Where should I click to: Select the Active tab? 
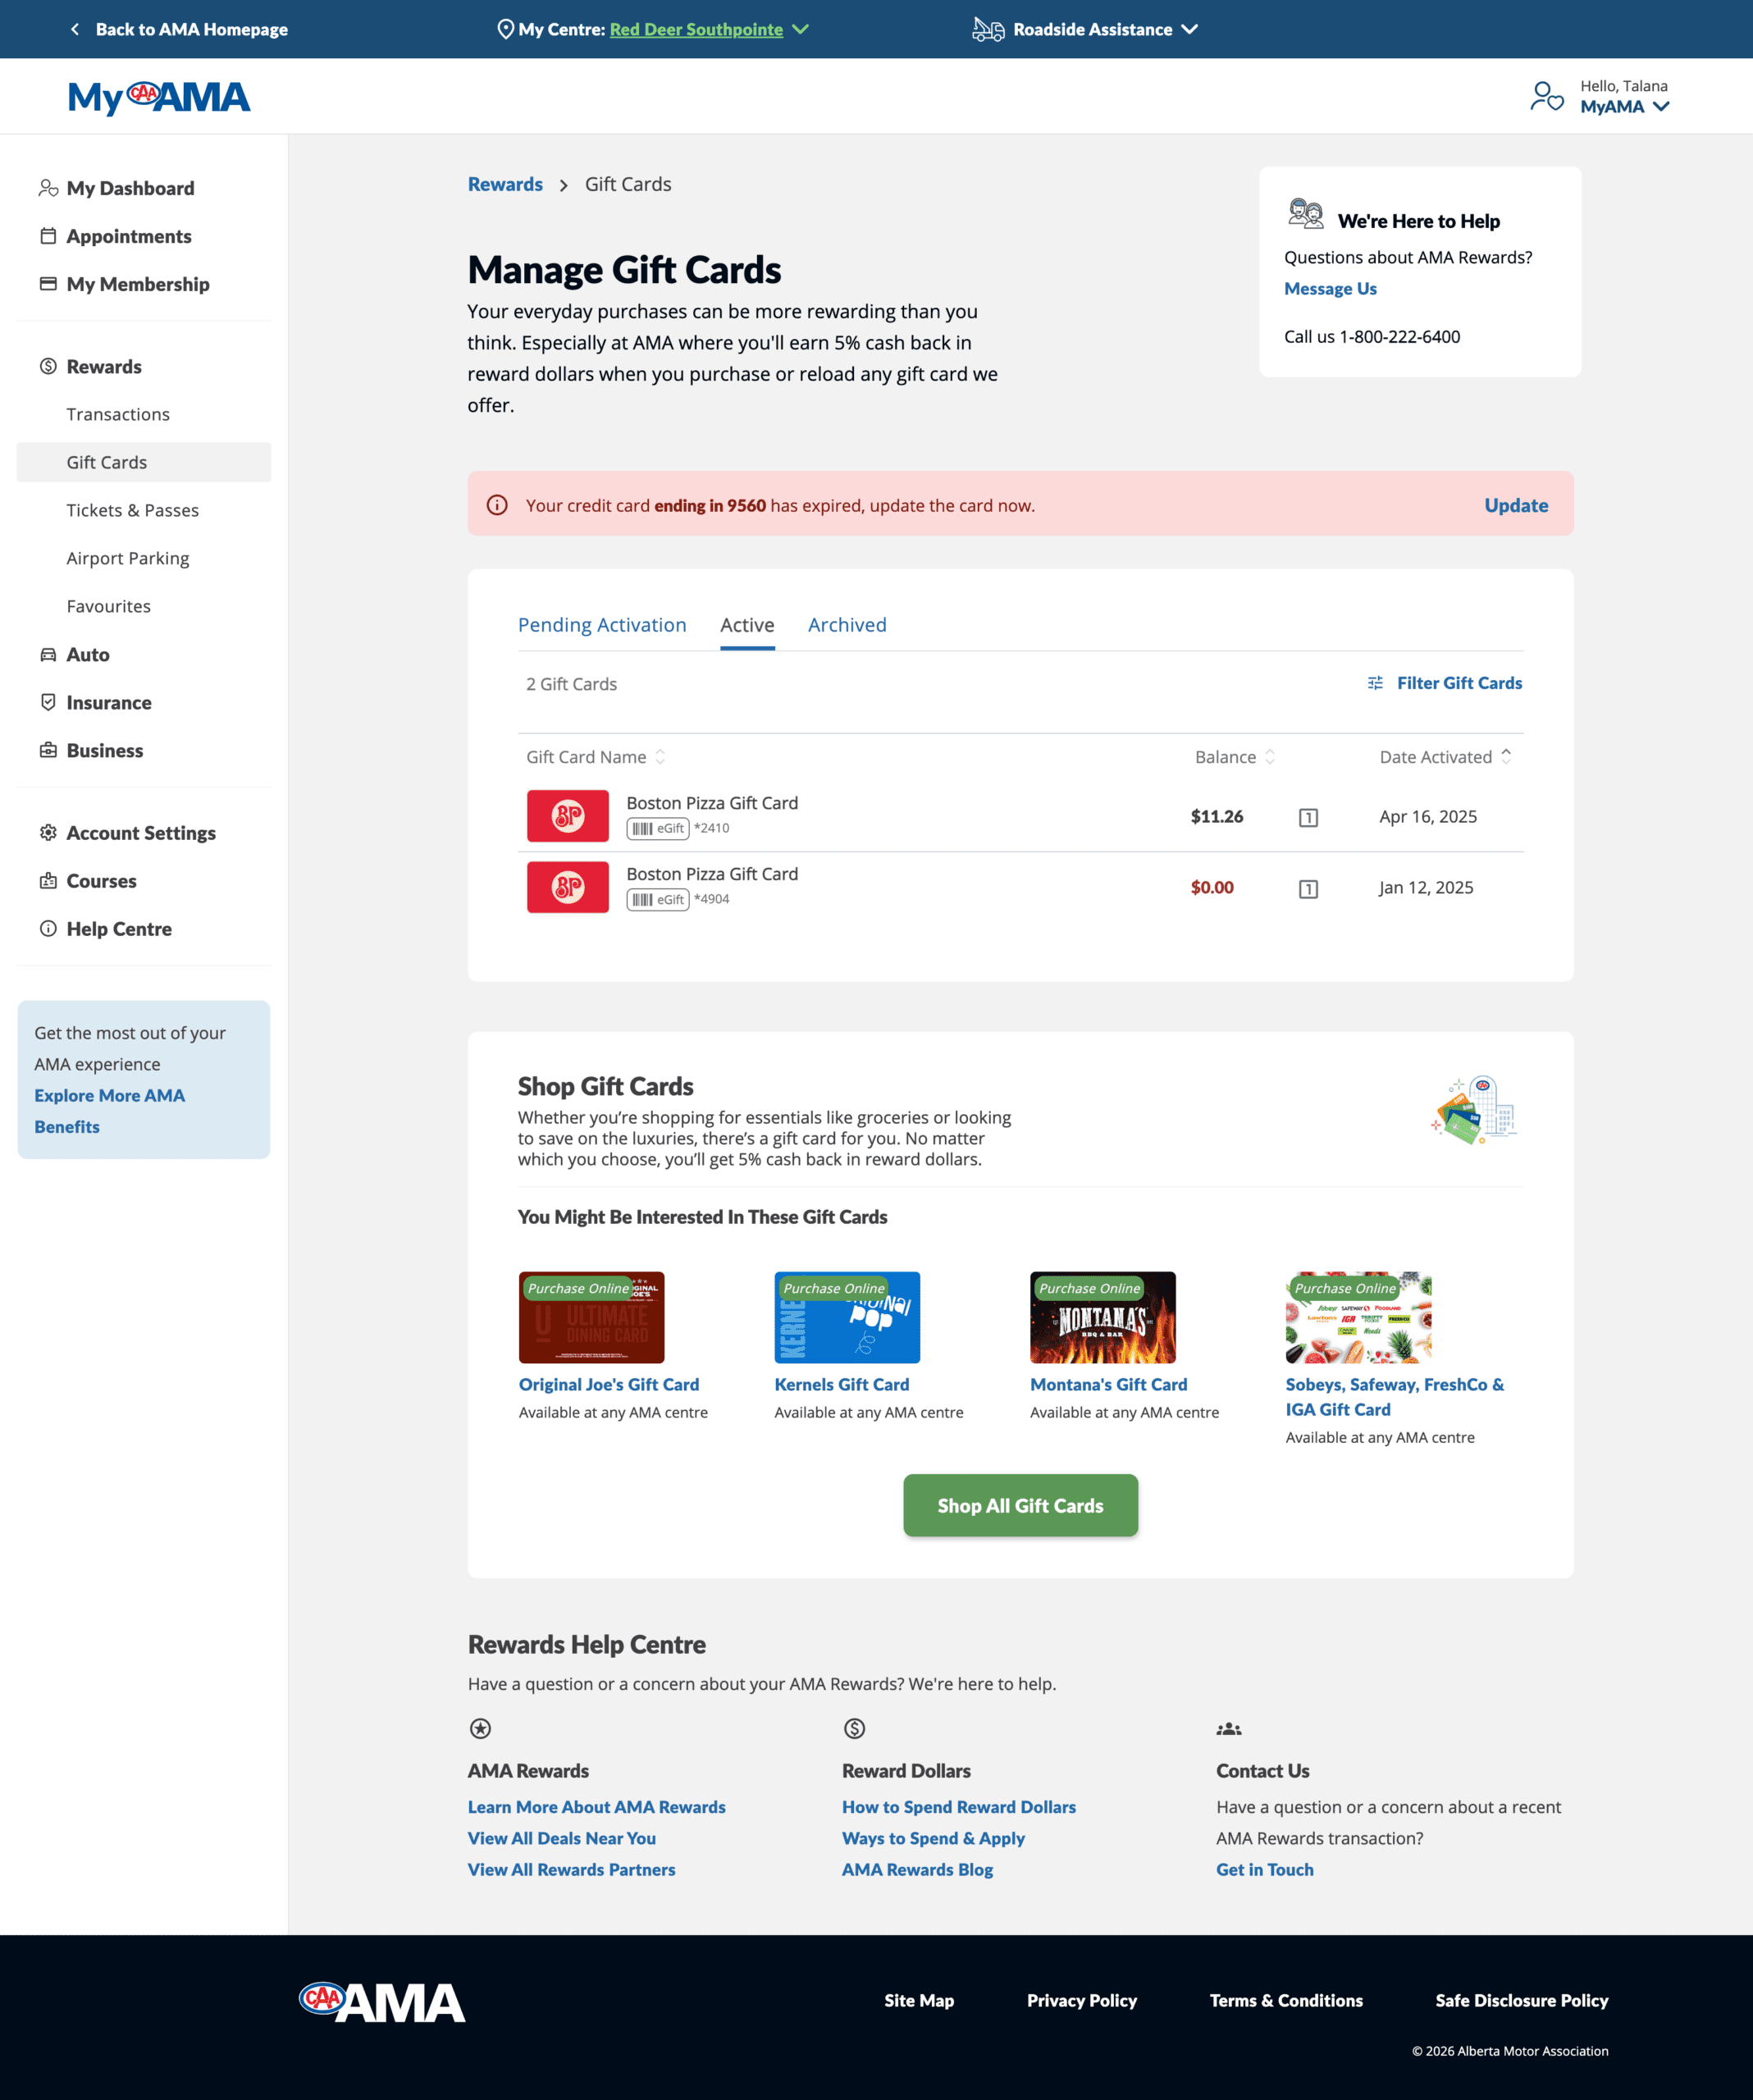[x=747, y=625]
